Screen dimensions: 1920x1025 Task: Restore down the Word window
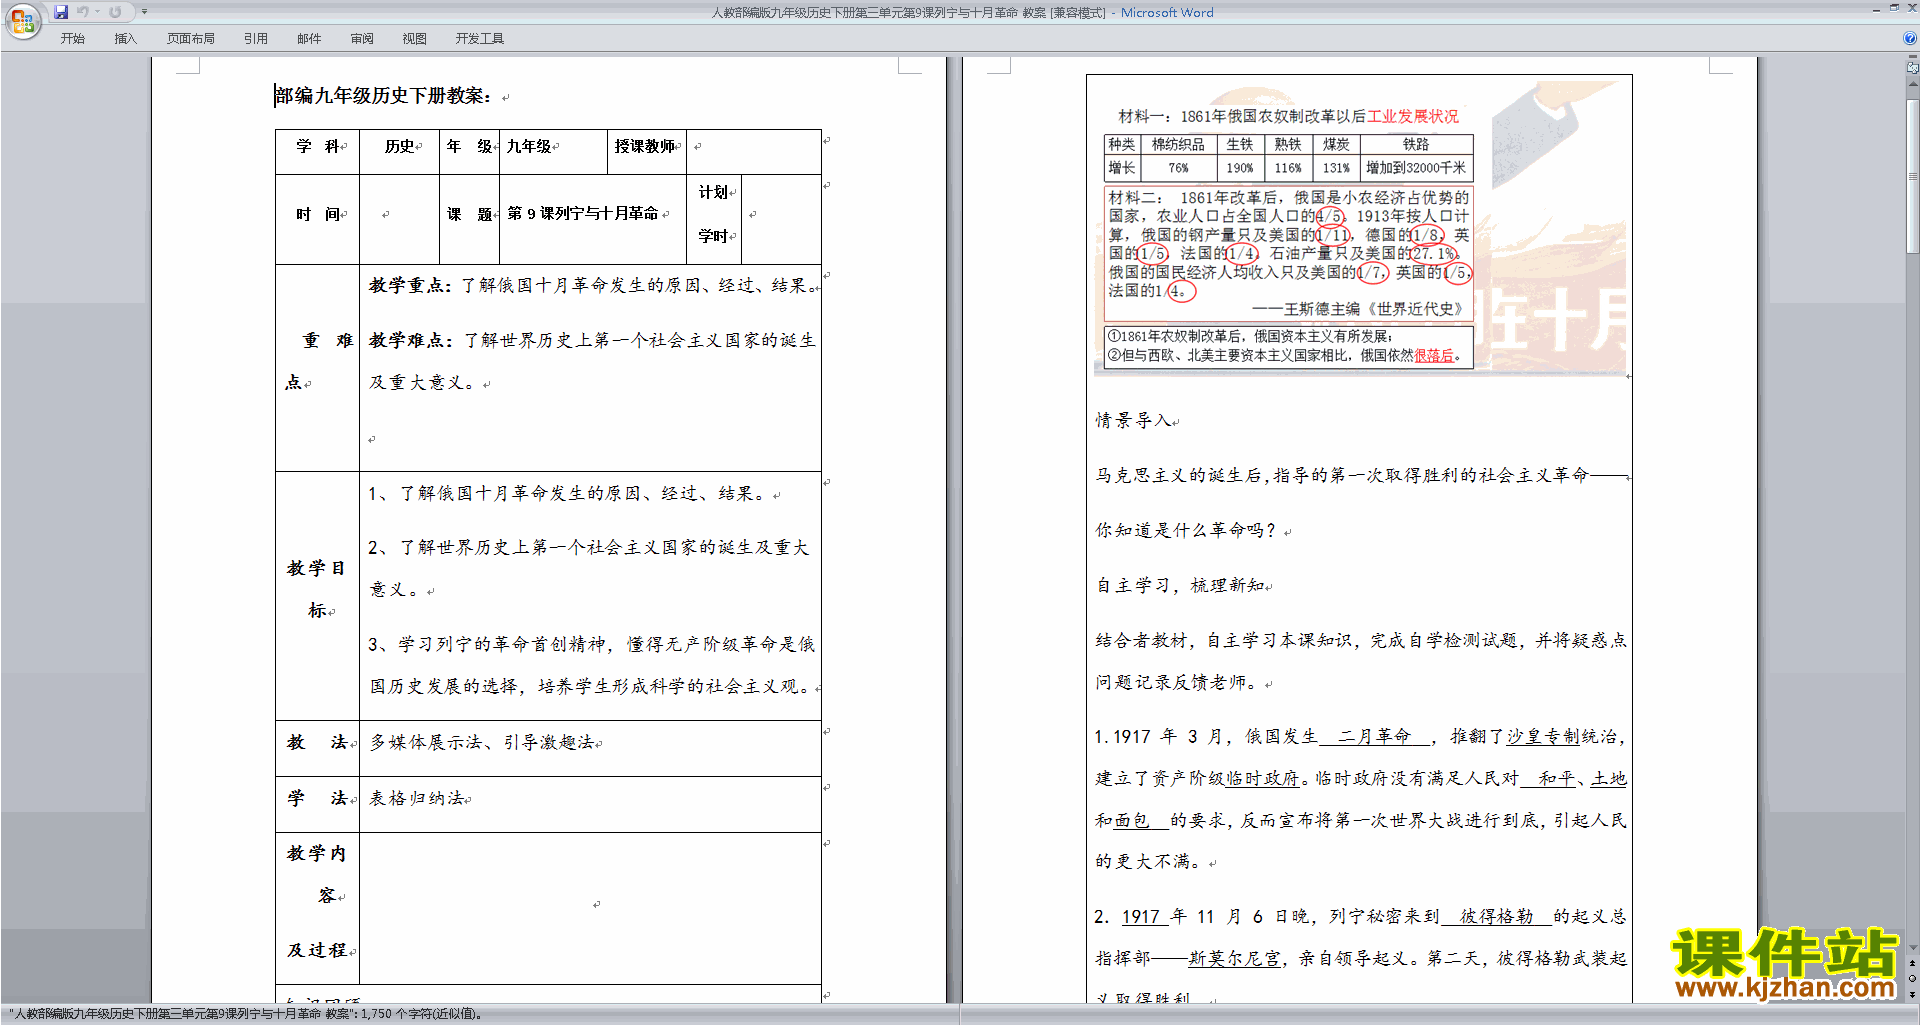pos(1894,8)
